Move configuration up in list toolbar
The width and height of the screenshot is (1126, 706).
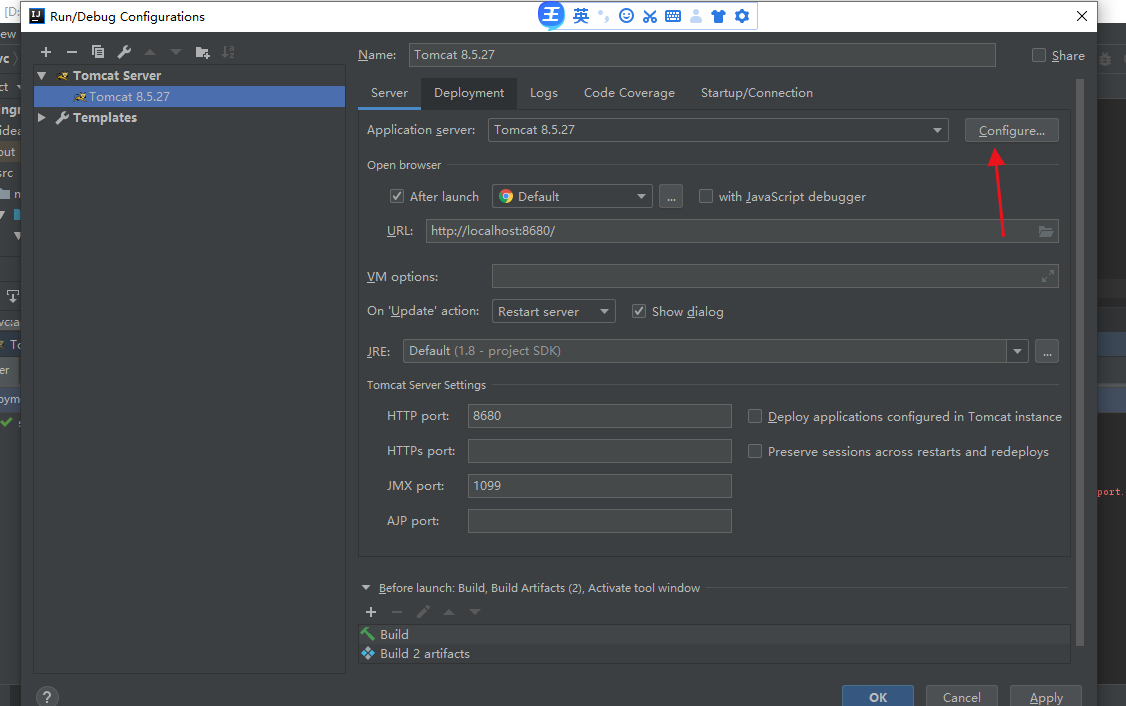point(150,52)
